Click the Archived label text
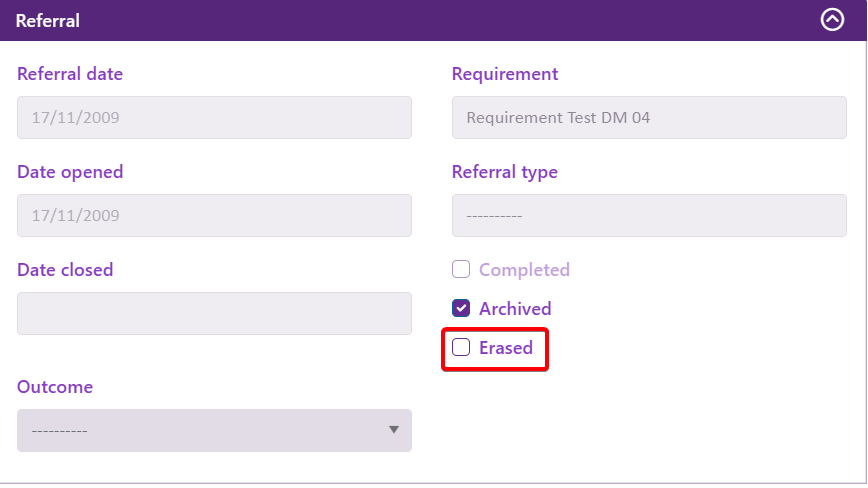The width and height of the screenshot is (868, 488). 515,309
